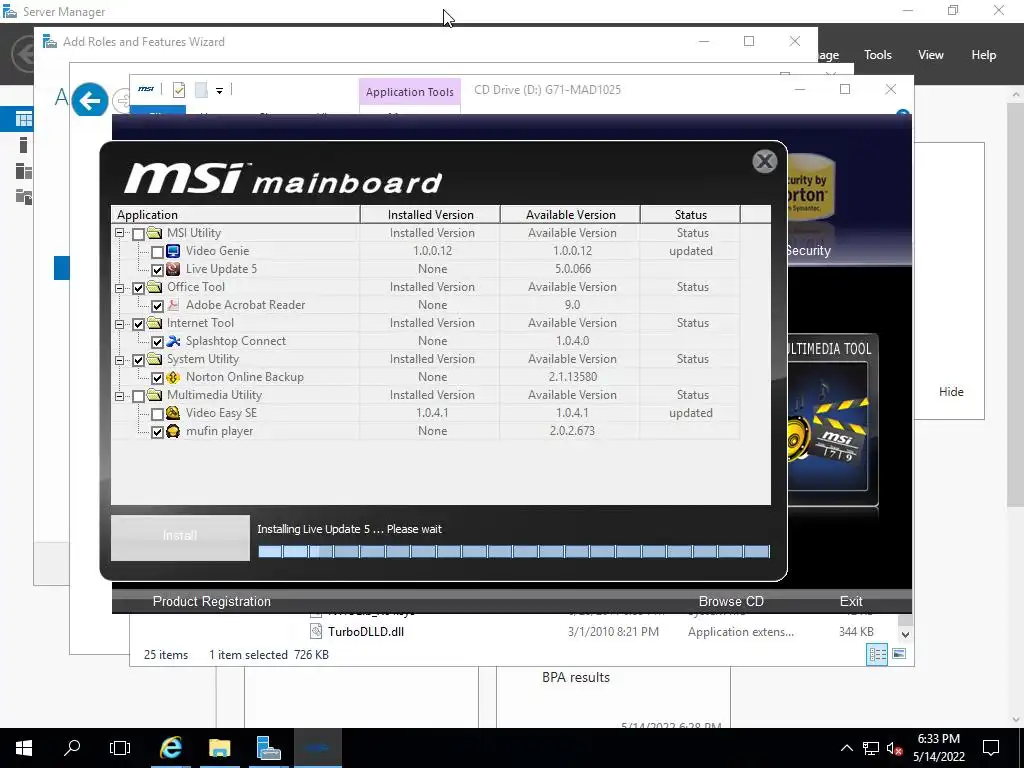
Task: Collapse the Office Tool tree node
Action: (x=120, y=288)
